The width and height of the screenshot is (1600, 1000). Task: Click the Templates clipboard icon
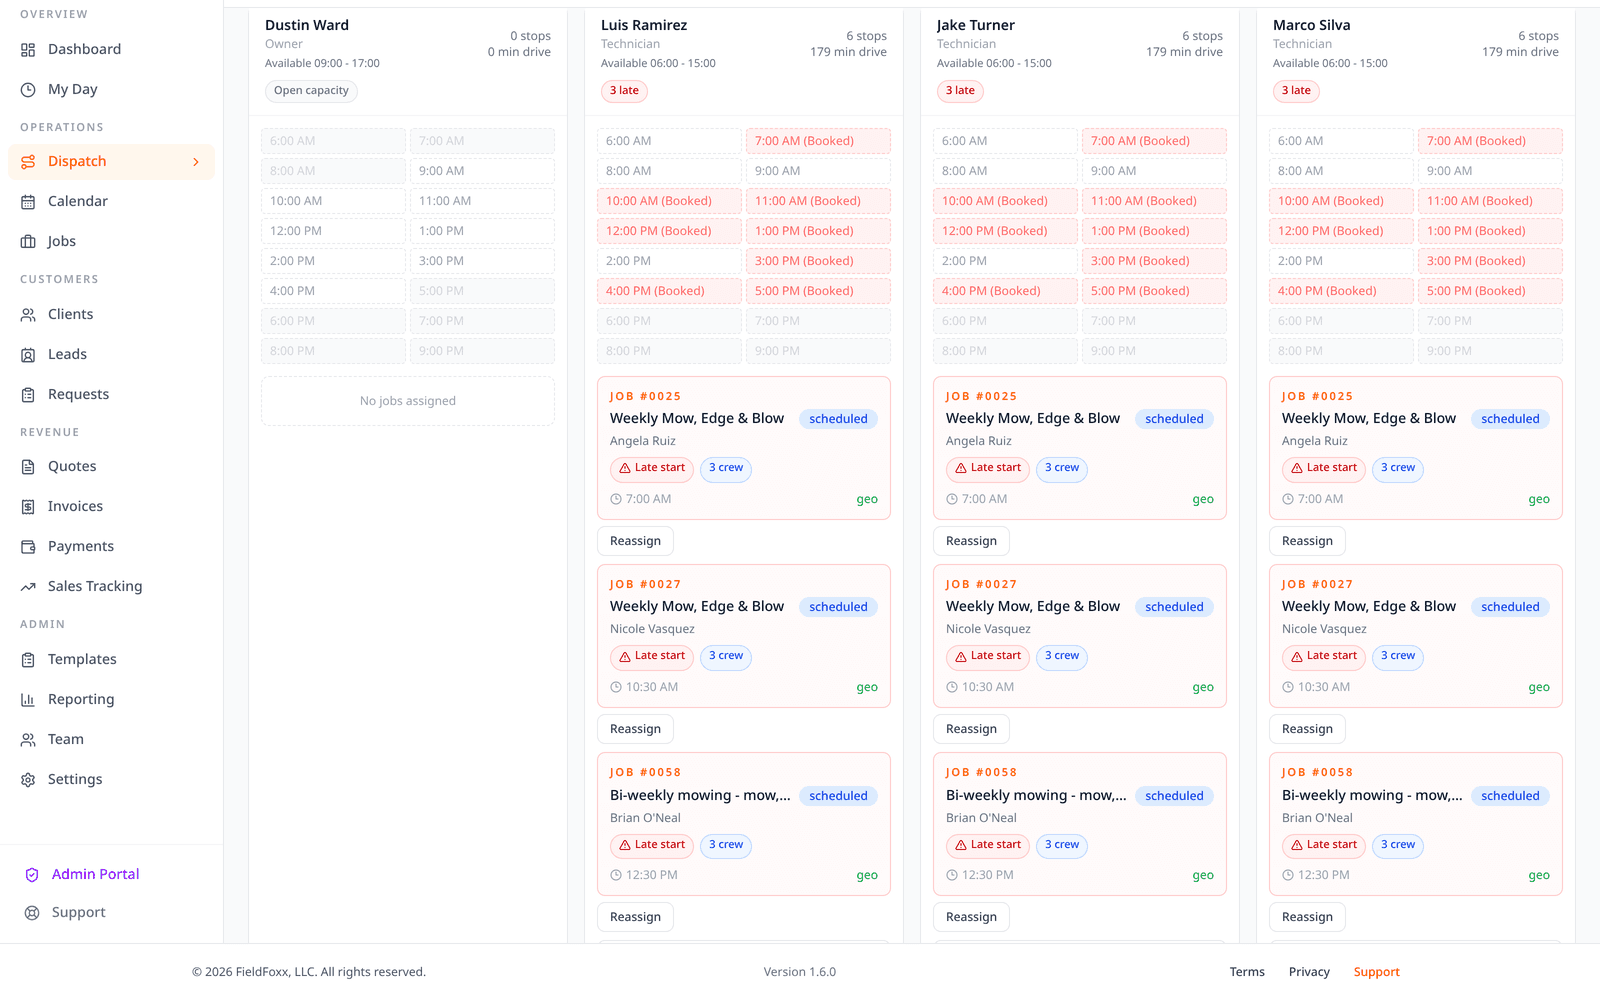pyautogui.click(x=28, y=660)
